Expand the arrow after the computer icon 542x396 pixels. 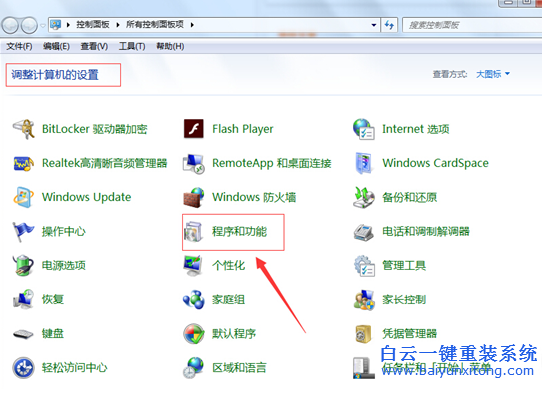(x=68, y=25)
